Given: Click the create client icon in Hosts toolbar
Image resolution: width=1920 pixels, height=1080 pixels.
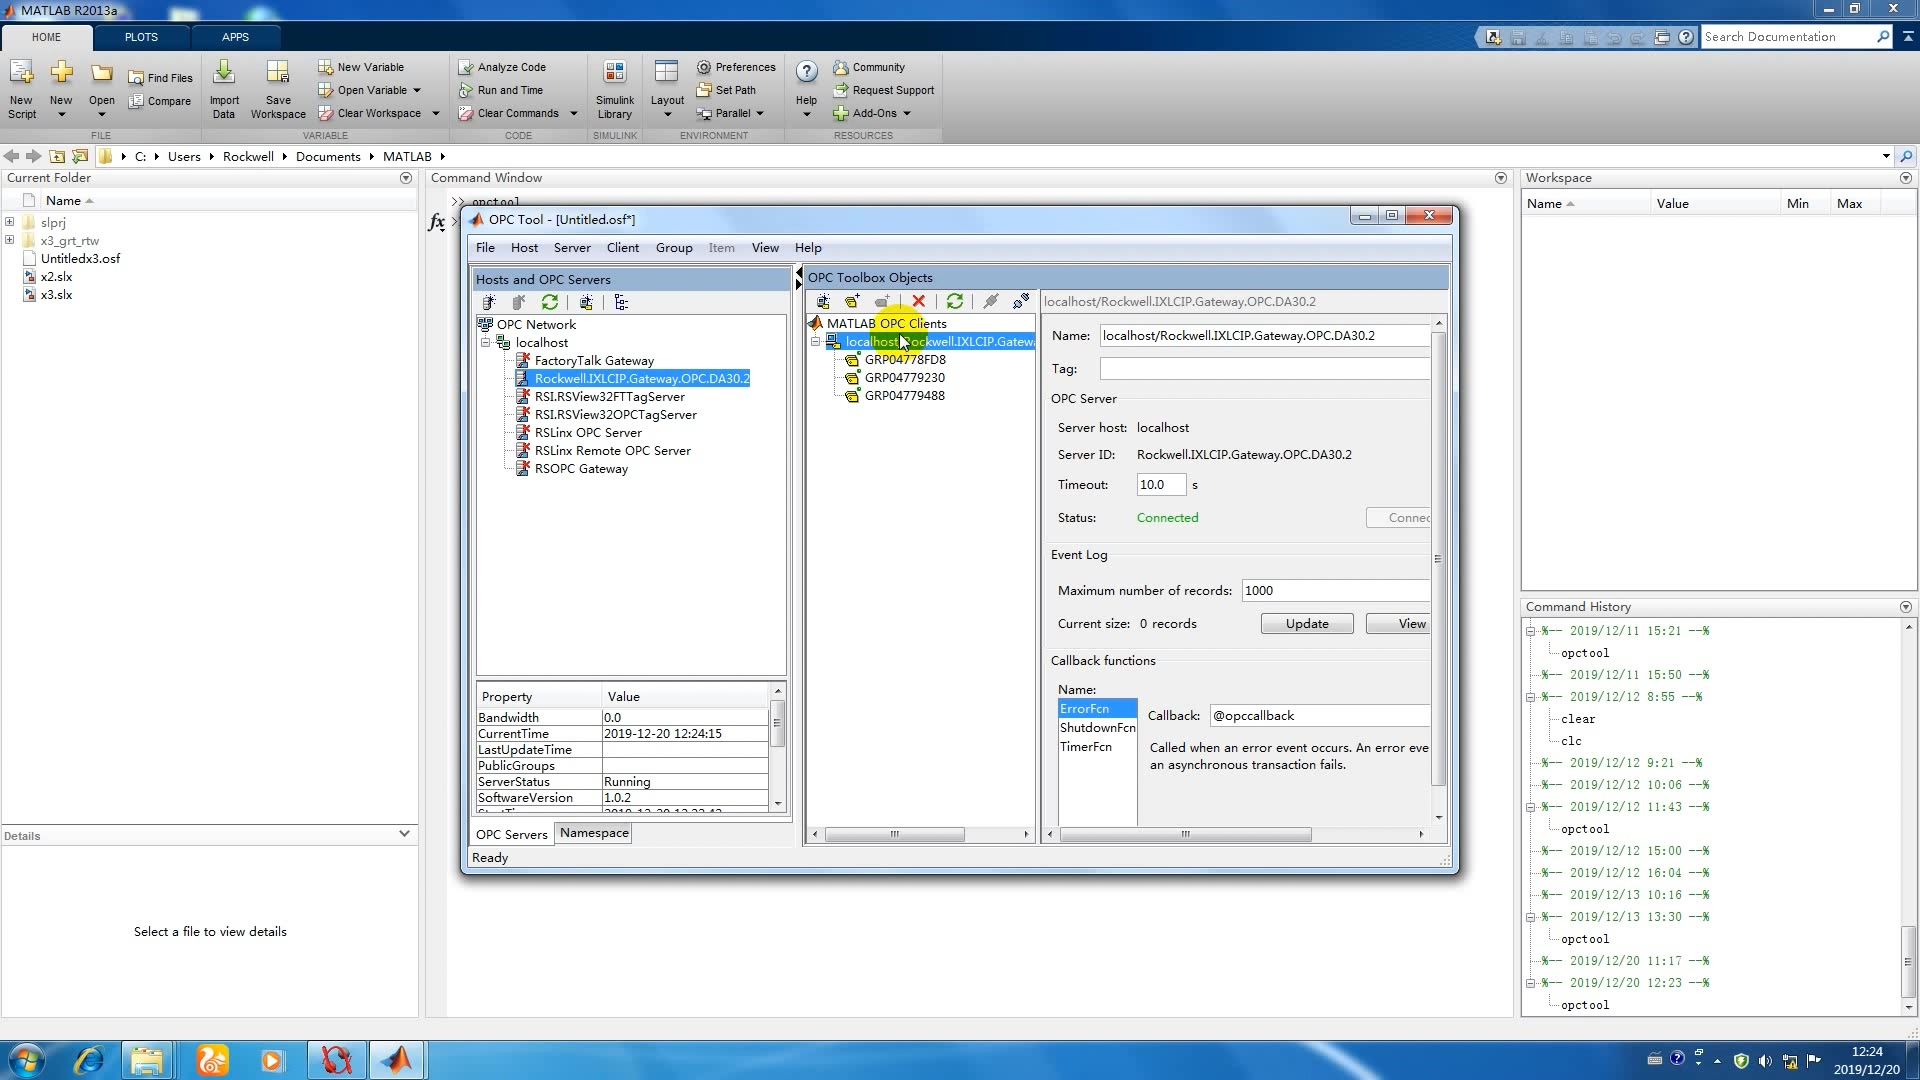Looking at the screenshot, I should [x=586, y=303].
